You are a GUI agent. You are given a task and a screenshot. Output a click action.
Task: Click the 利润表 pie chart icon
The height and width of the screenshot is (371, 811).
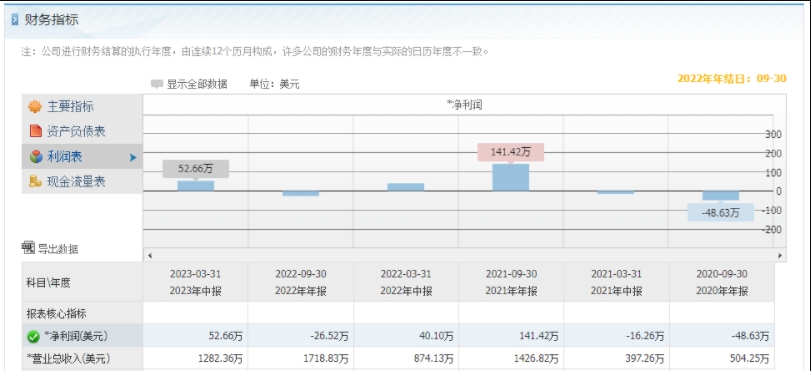click(36, 157)
